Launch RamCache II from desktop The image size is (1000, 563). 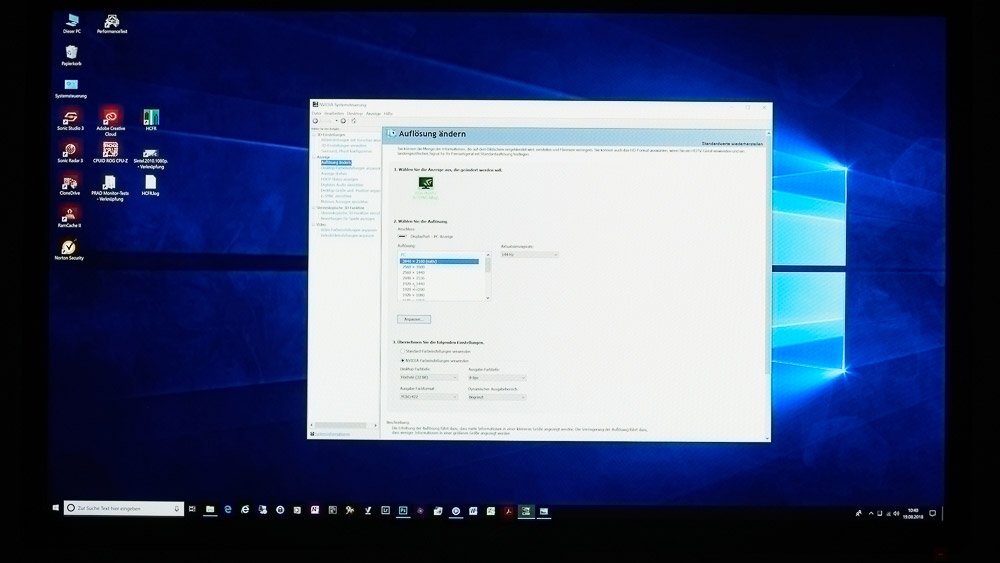(x=70, y=217)
